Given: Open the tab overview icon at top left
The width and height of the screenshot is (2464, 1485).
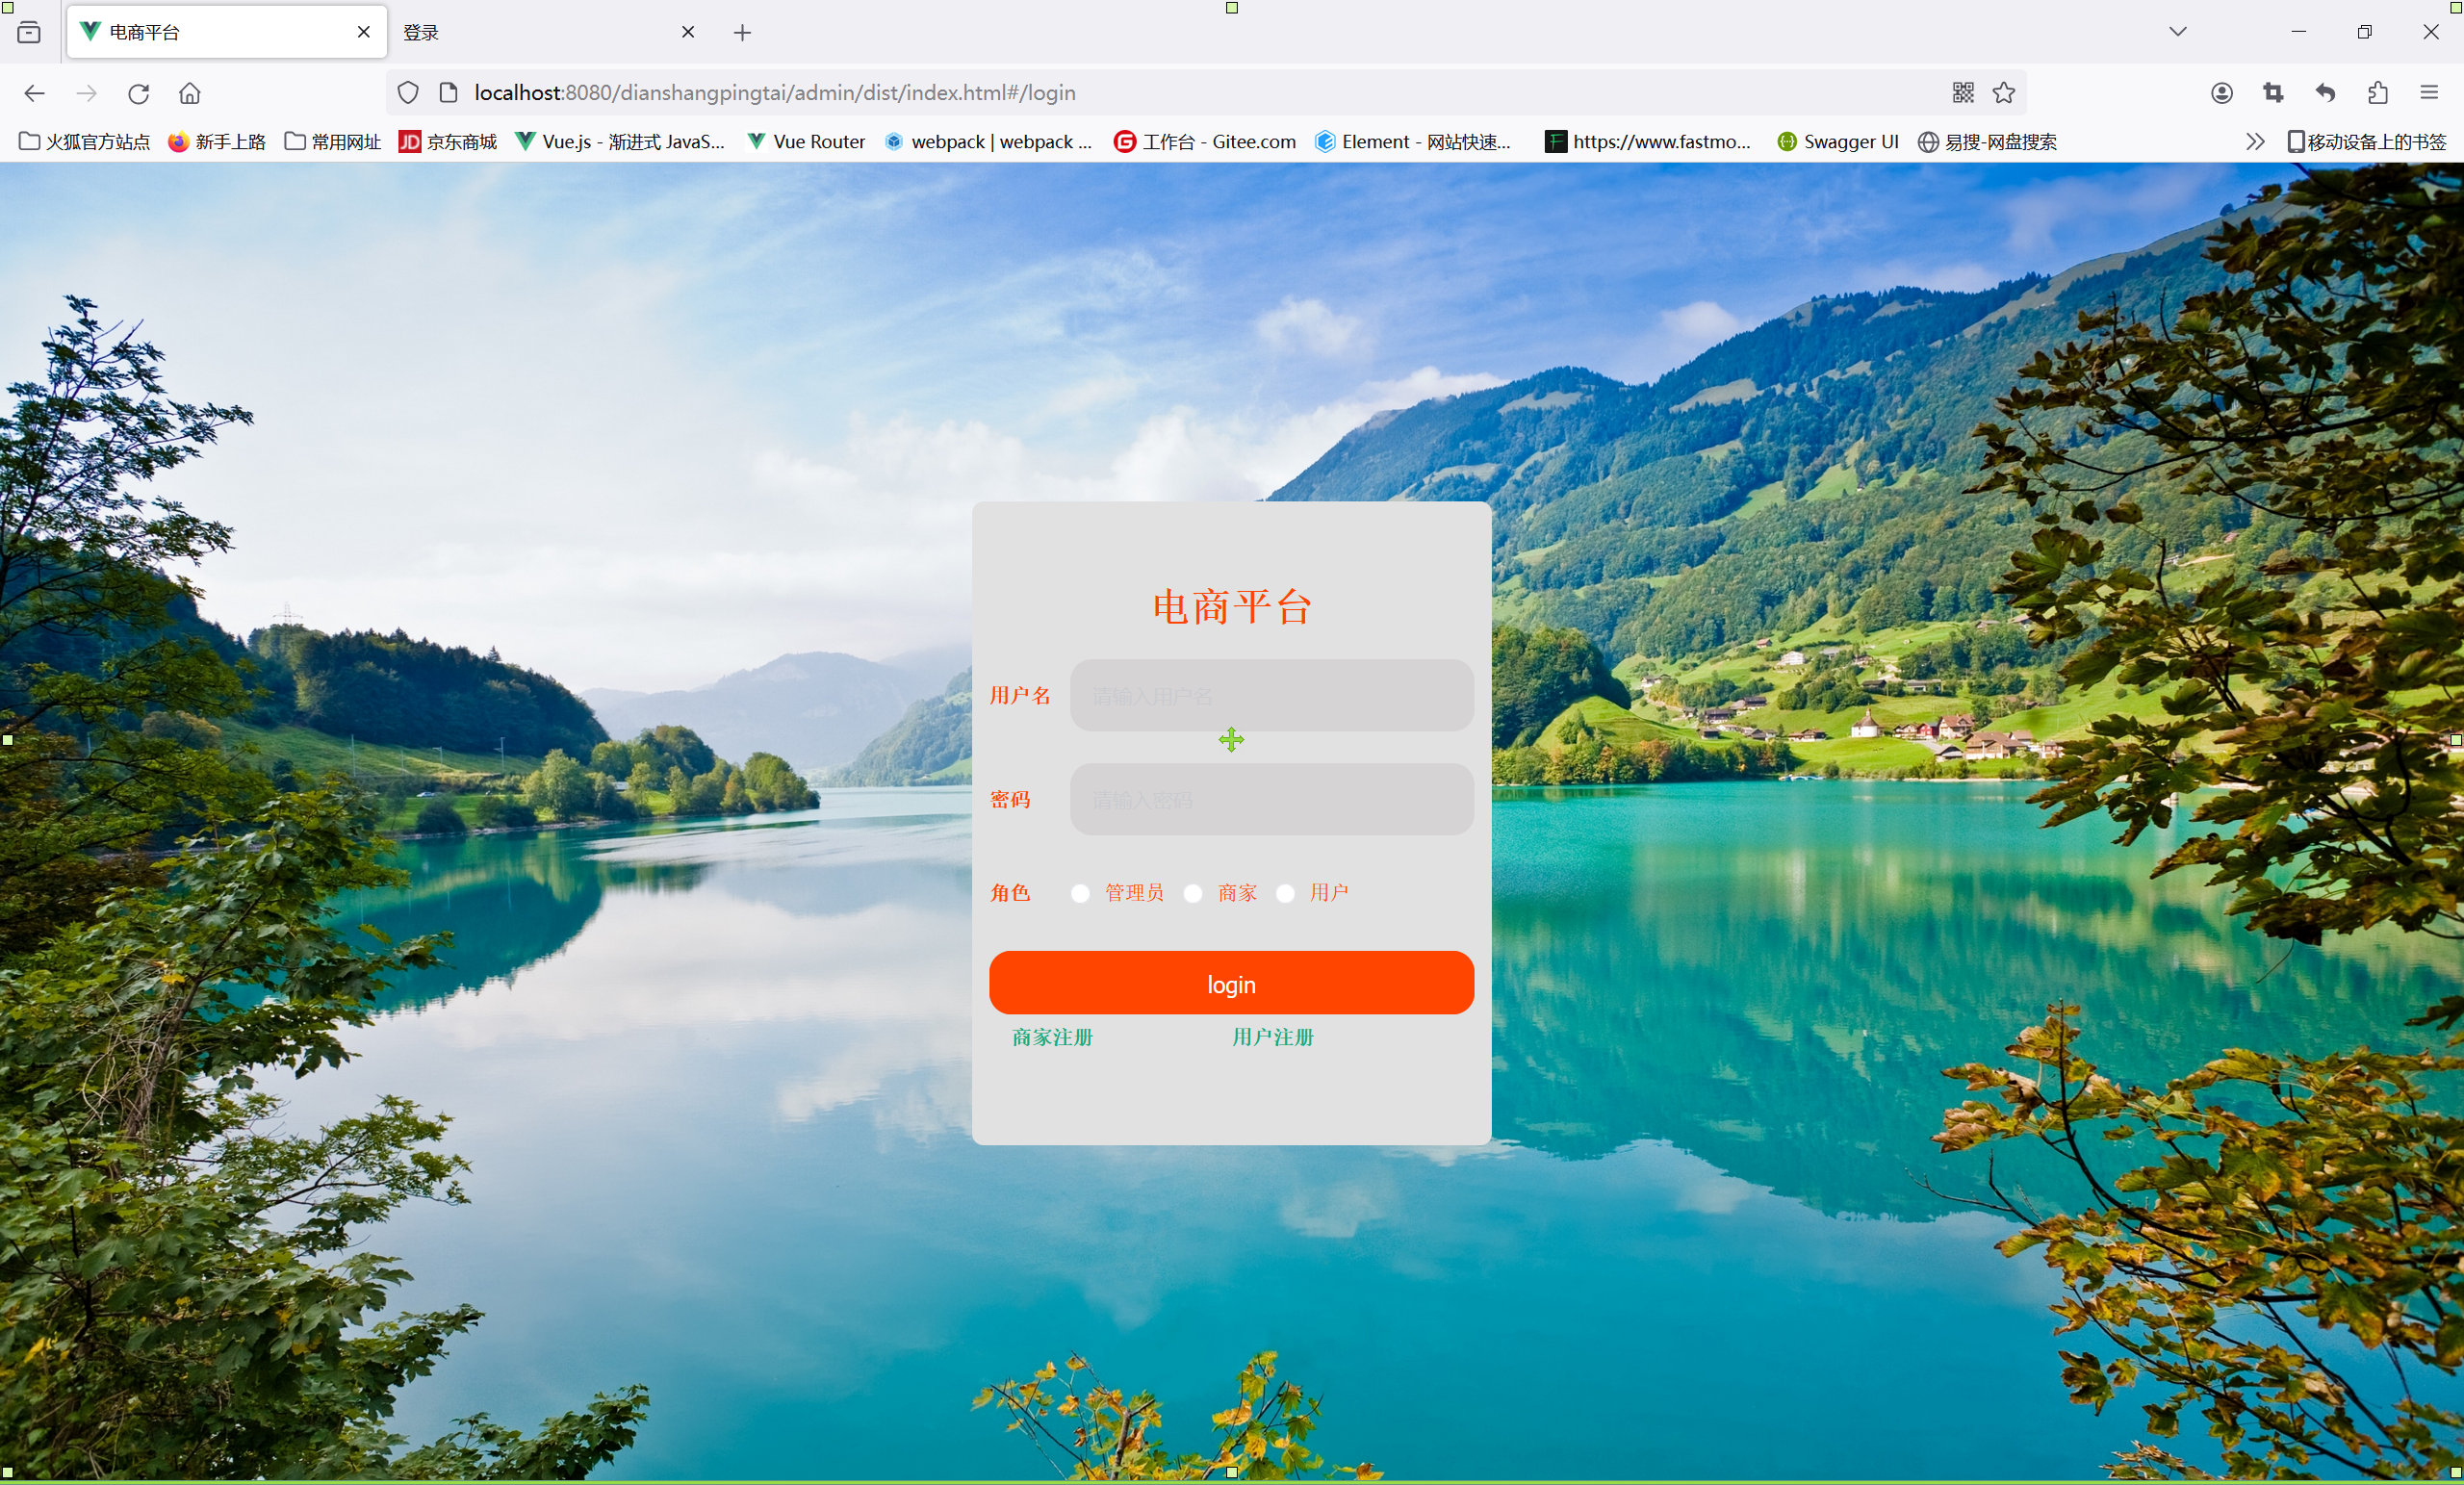Looking at the screenshot, I should coord(29,32).
